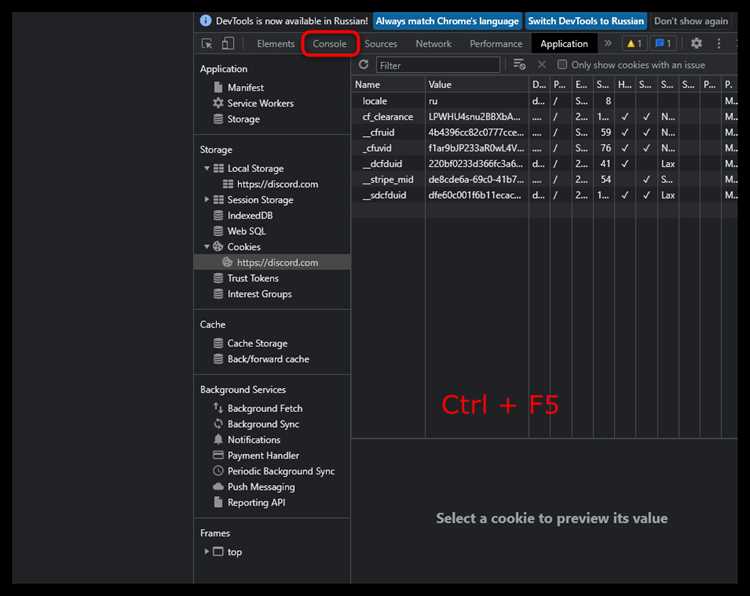Switch to the Elements tab
Screen dimensions: 750x596
276,44
